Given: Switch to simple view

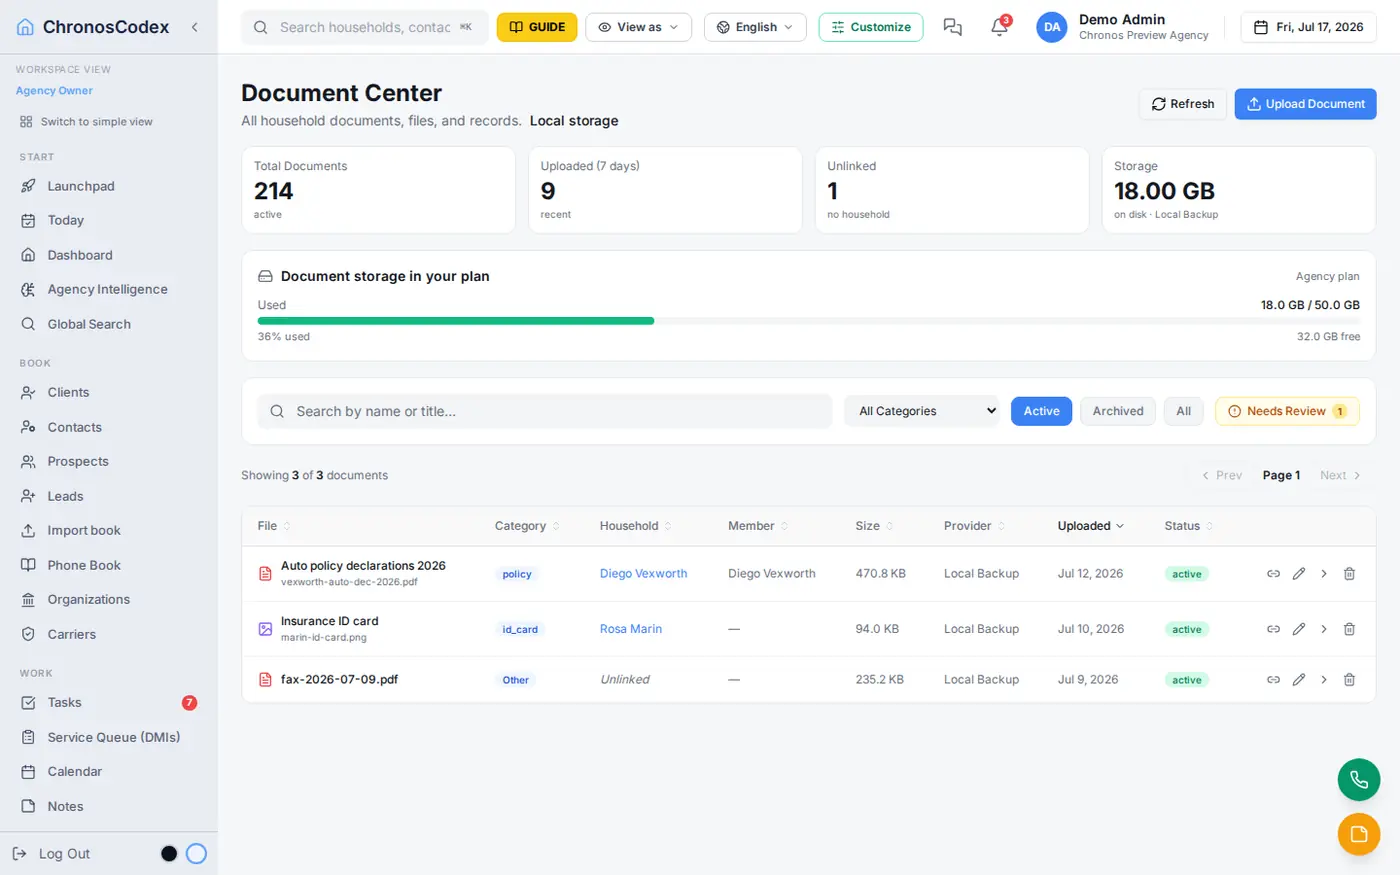Looking at the screenshot, I should (86, 122).
